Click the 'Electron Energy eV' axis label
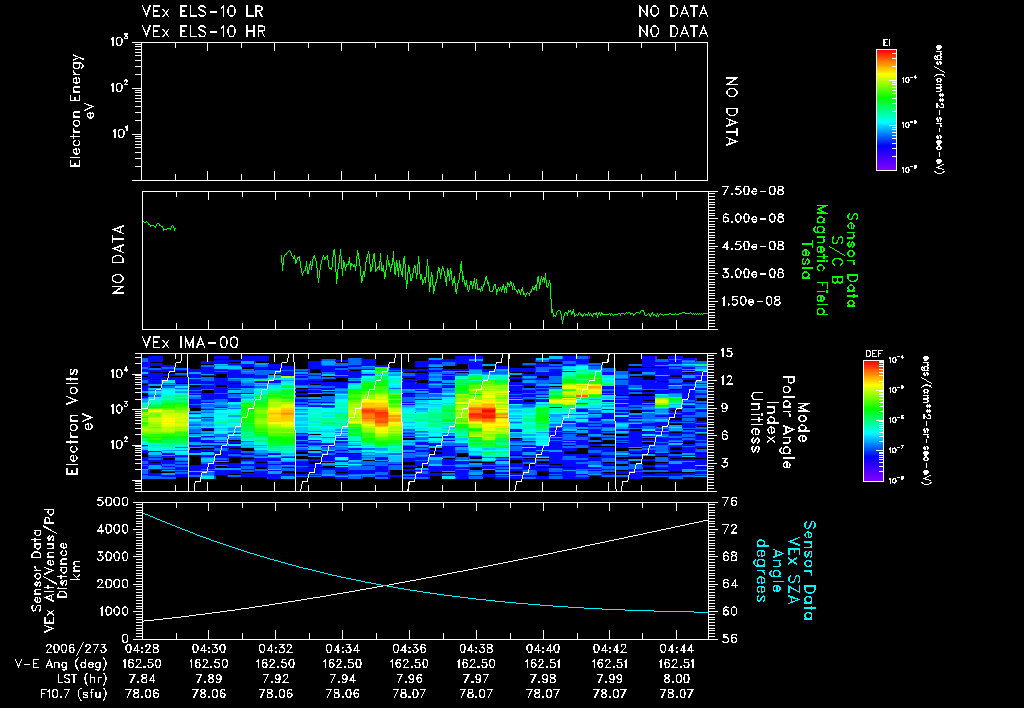This screenshot has width=1024, height=708. coord(83,110)
